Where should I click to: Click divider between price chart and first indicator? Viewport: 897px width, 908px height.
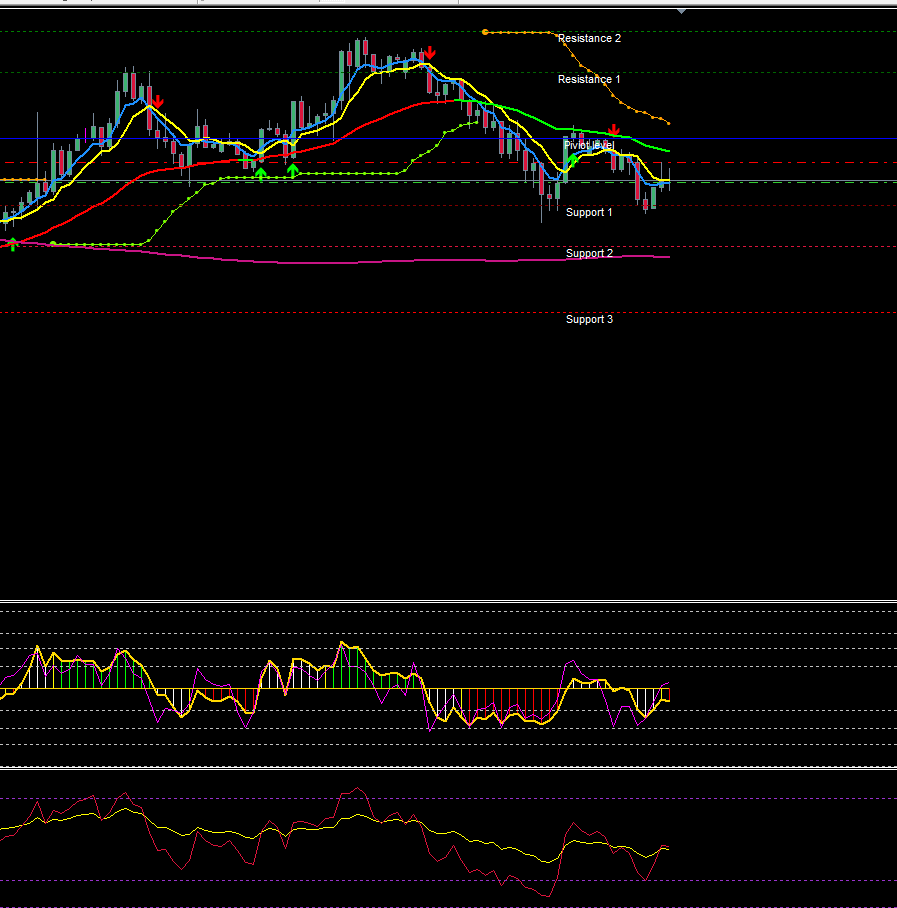pyautogui.click(x=448, y=602)
